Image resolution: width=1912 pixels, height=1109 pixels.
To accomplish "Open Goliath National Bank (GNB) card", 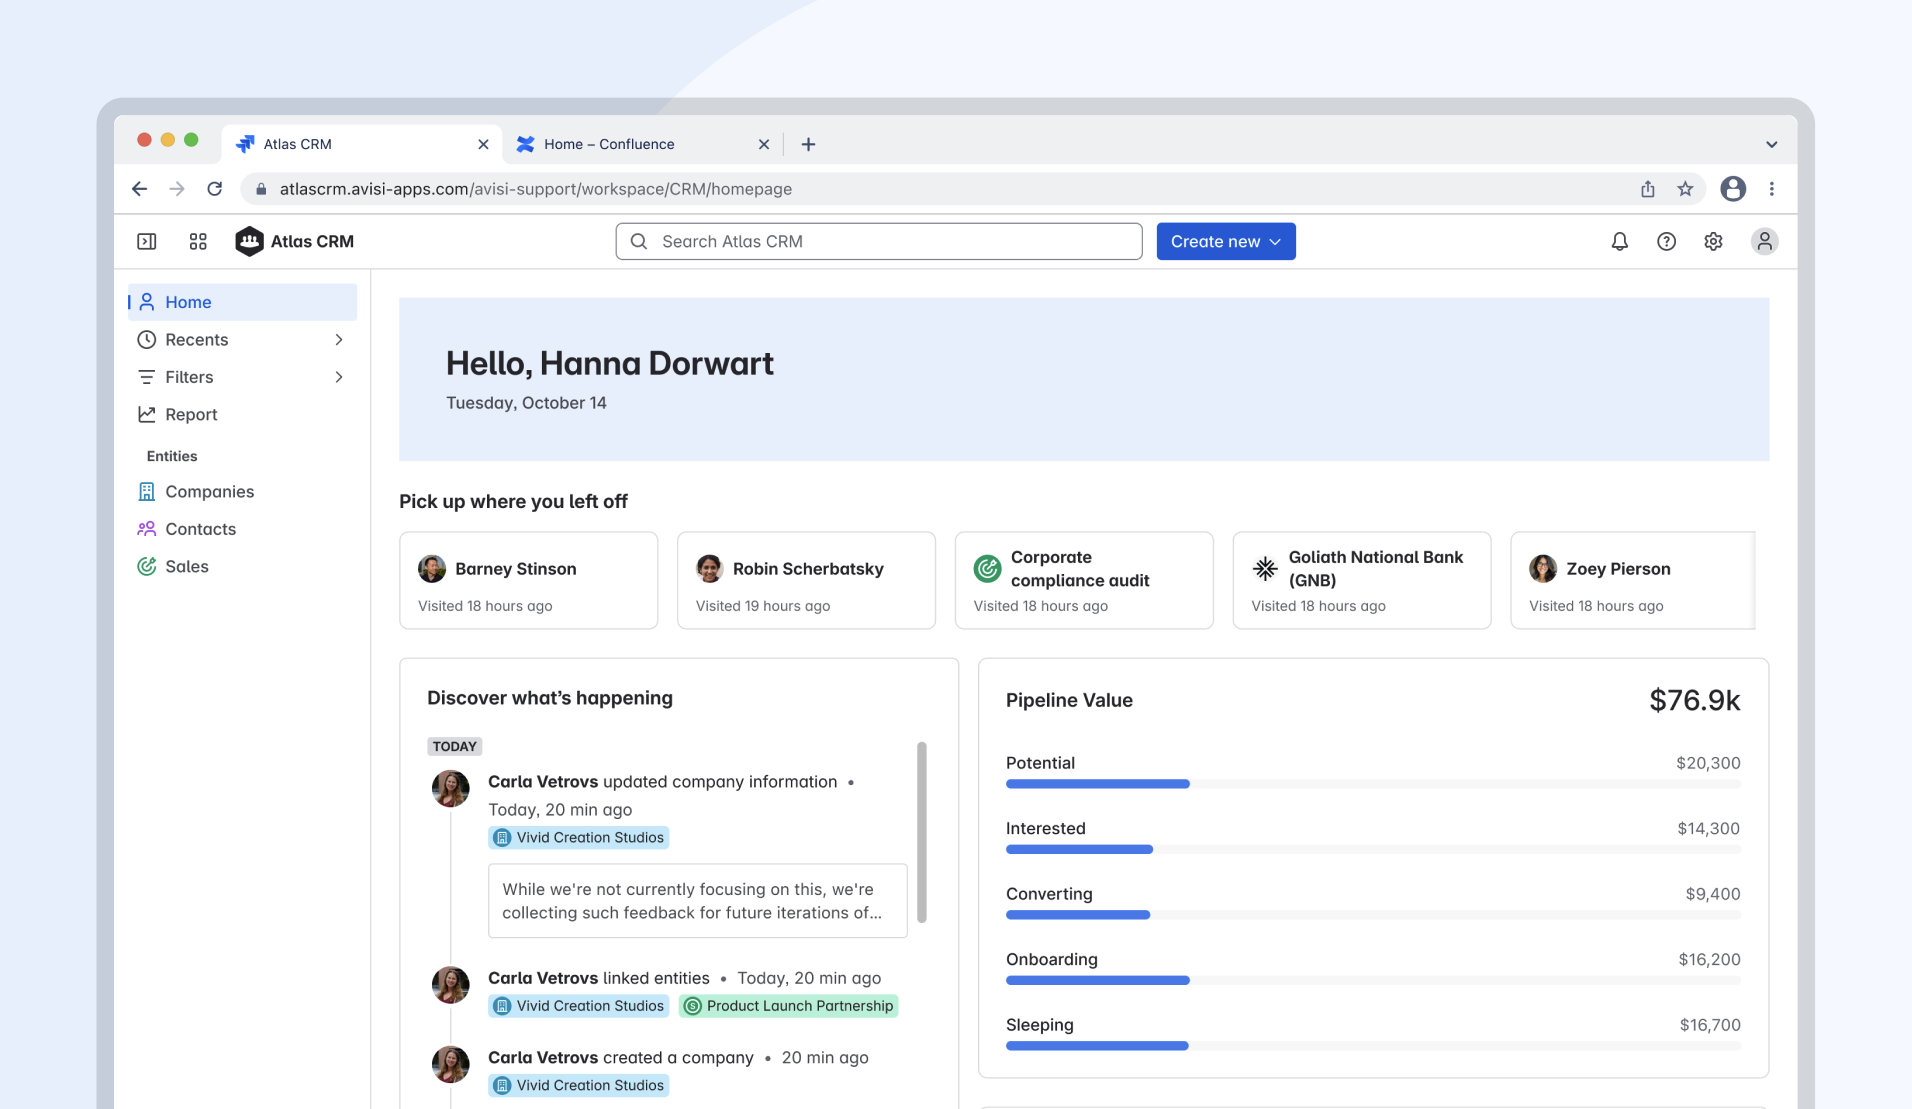I will (1361, 580).
